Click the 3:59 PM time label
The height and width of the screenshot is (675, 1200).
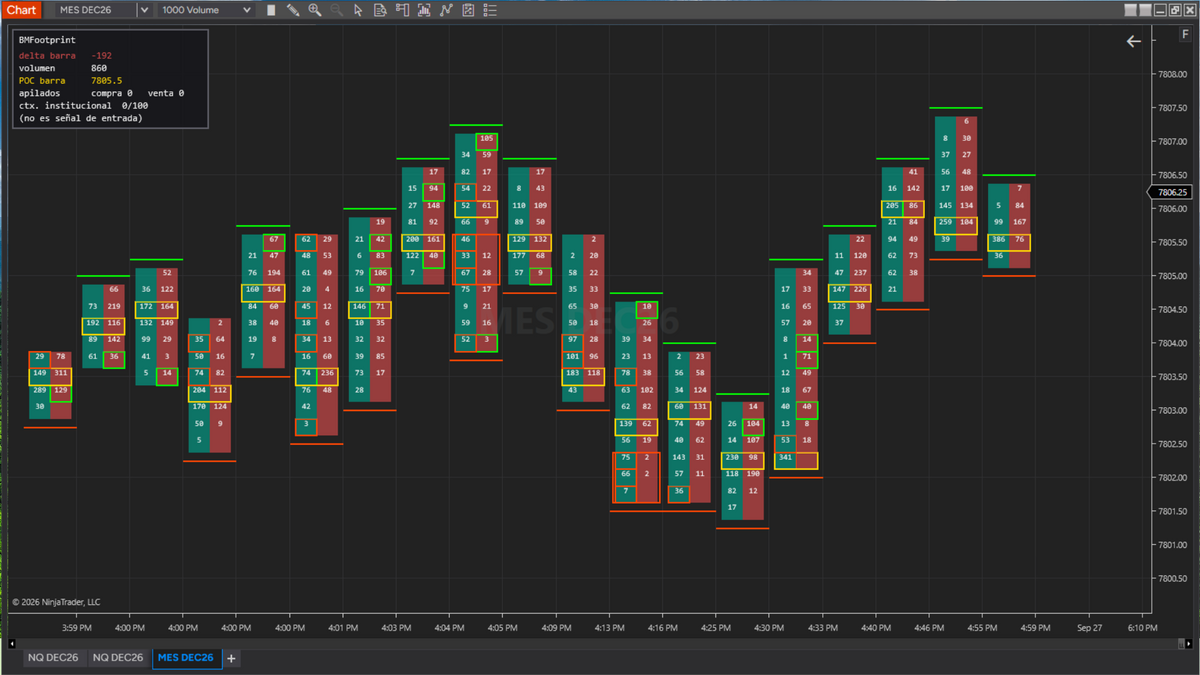click(77, 628)
